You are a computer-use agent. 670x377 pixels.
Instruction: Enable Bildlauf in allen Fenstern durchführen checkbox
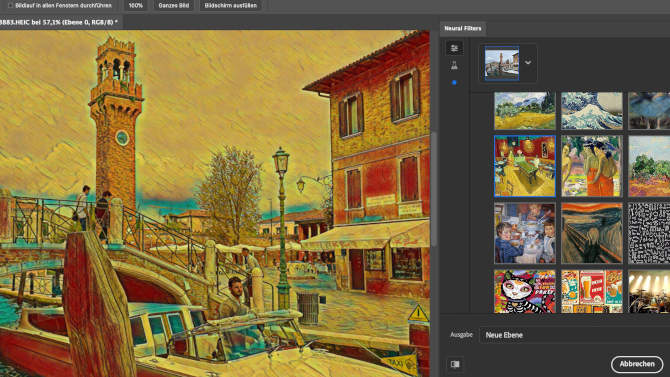pyautogui.click(x=10, y=6)
